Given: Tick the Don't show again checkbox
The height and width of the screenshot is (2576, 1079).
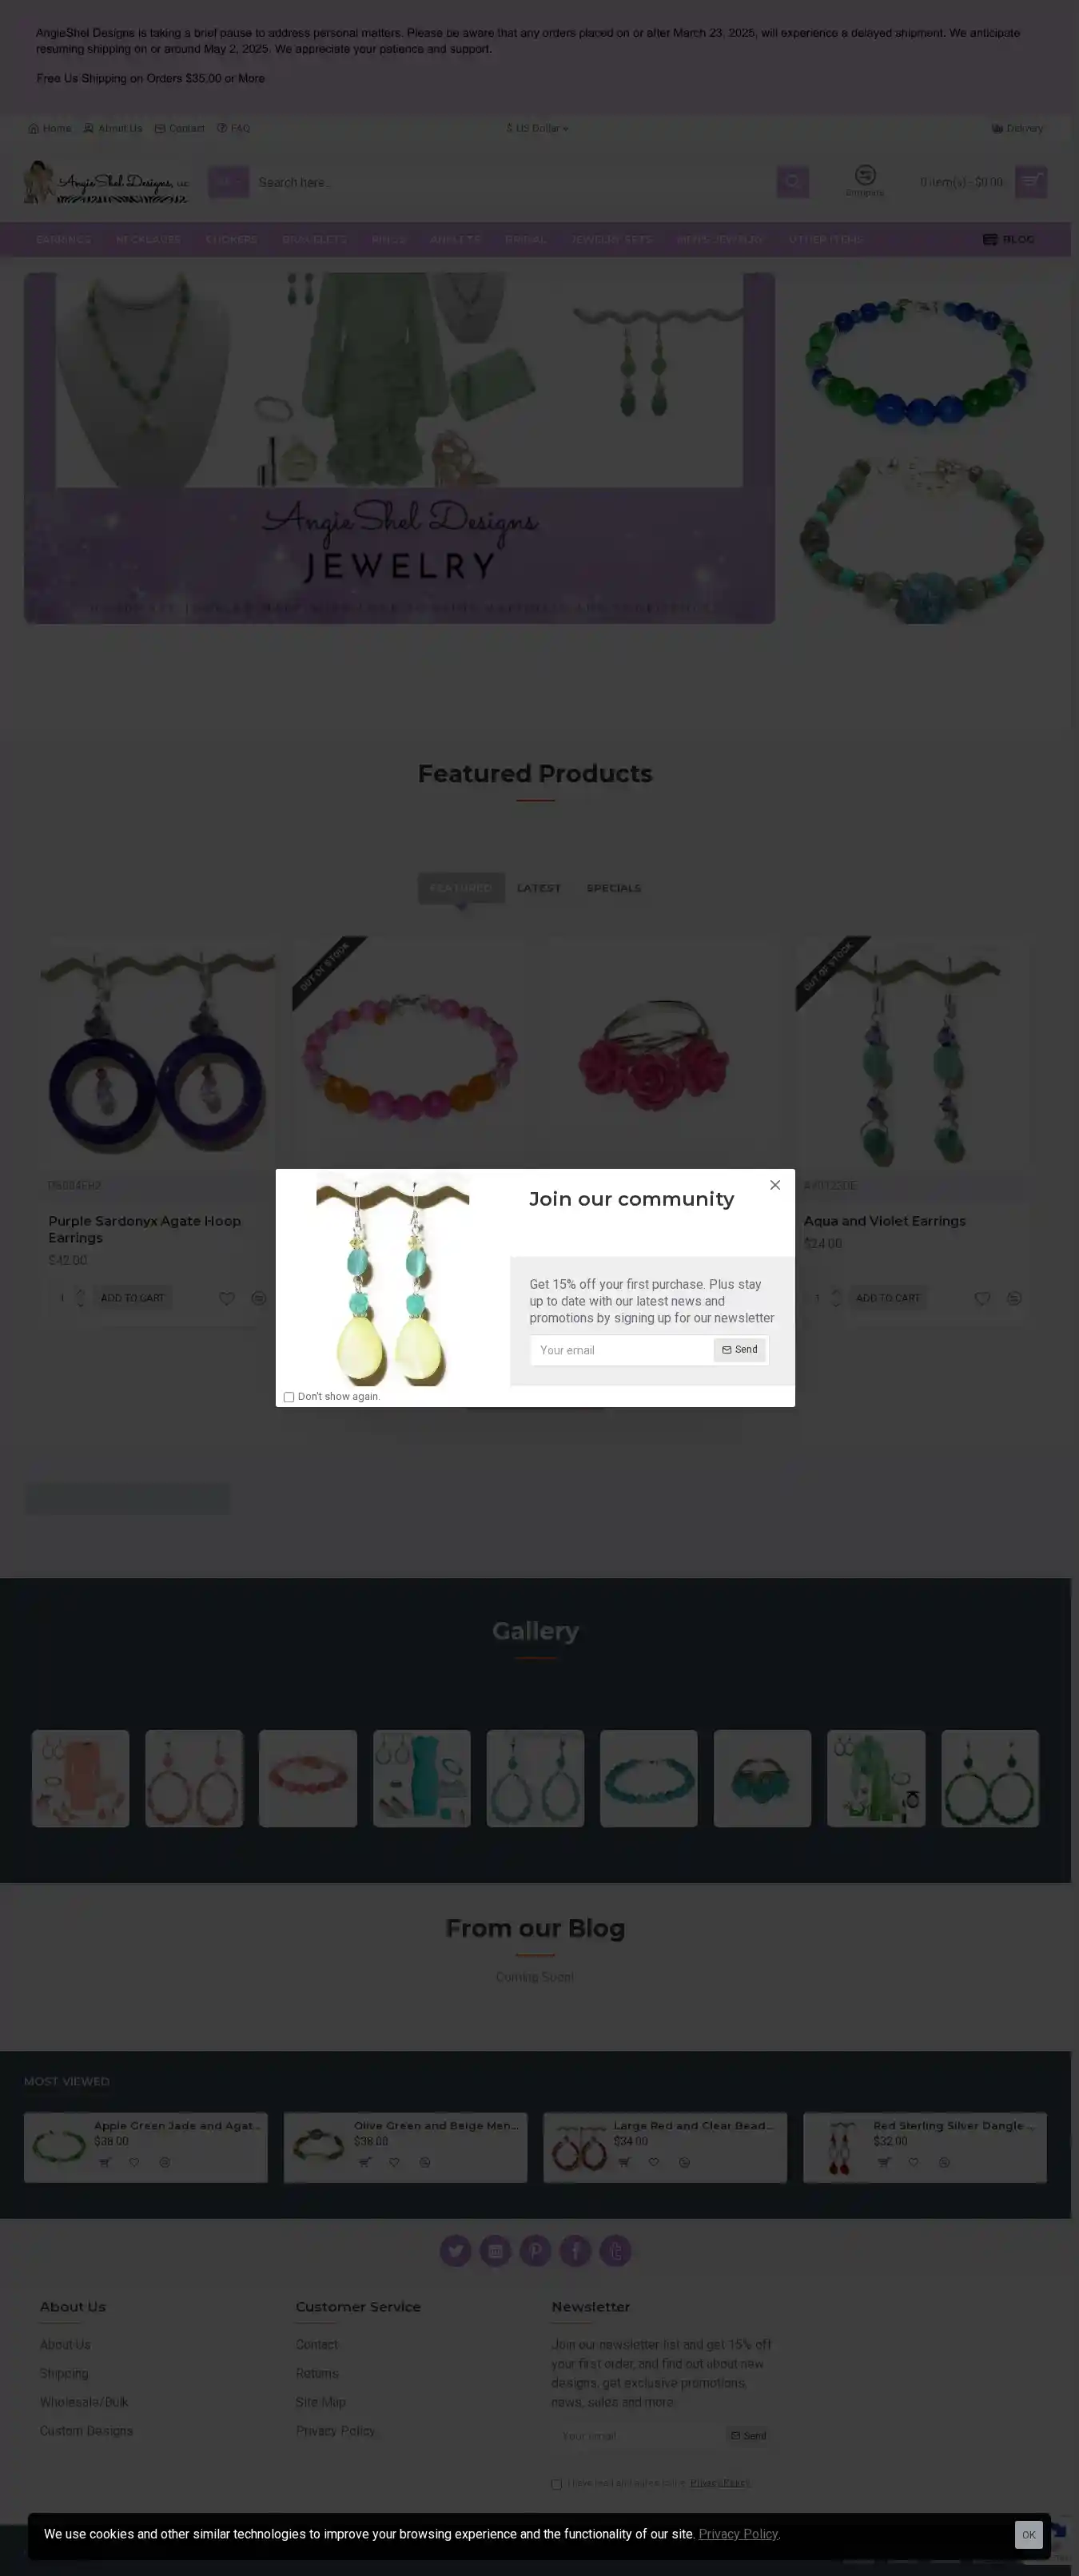Looking at the screenshot, I should coord(289,1397).
